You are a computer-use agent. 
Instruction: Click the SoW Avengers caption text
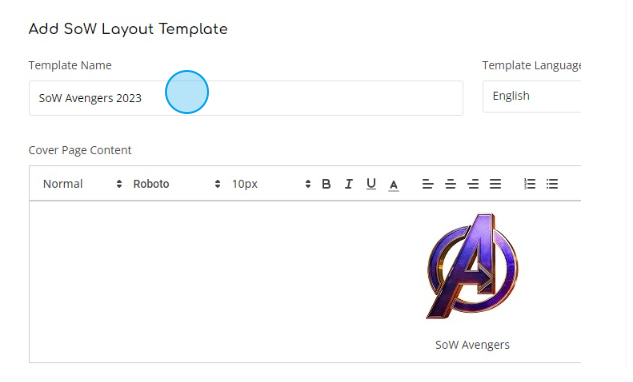click(472, 345)
